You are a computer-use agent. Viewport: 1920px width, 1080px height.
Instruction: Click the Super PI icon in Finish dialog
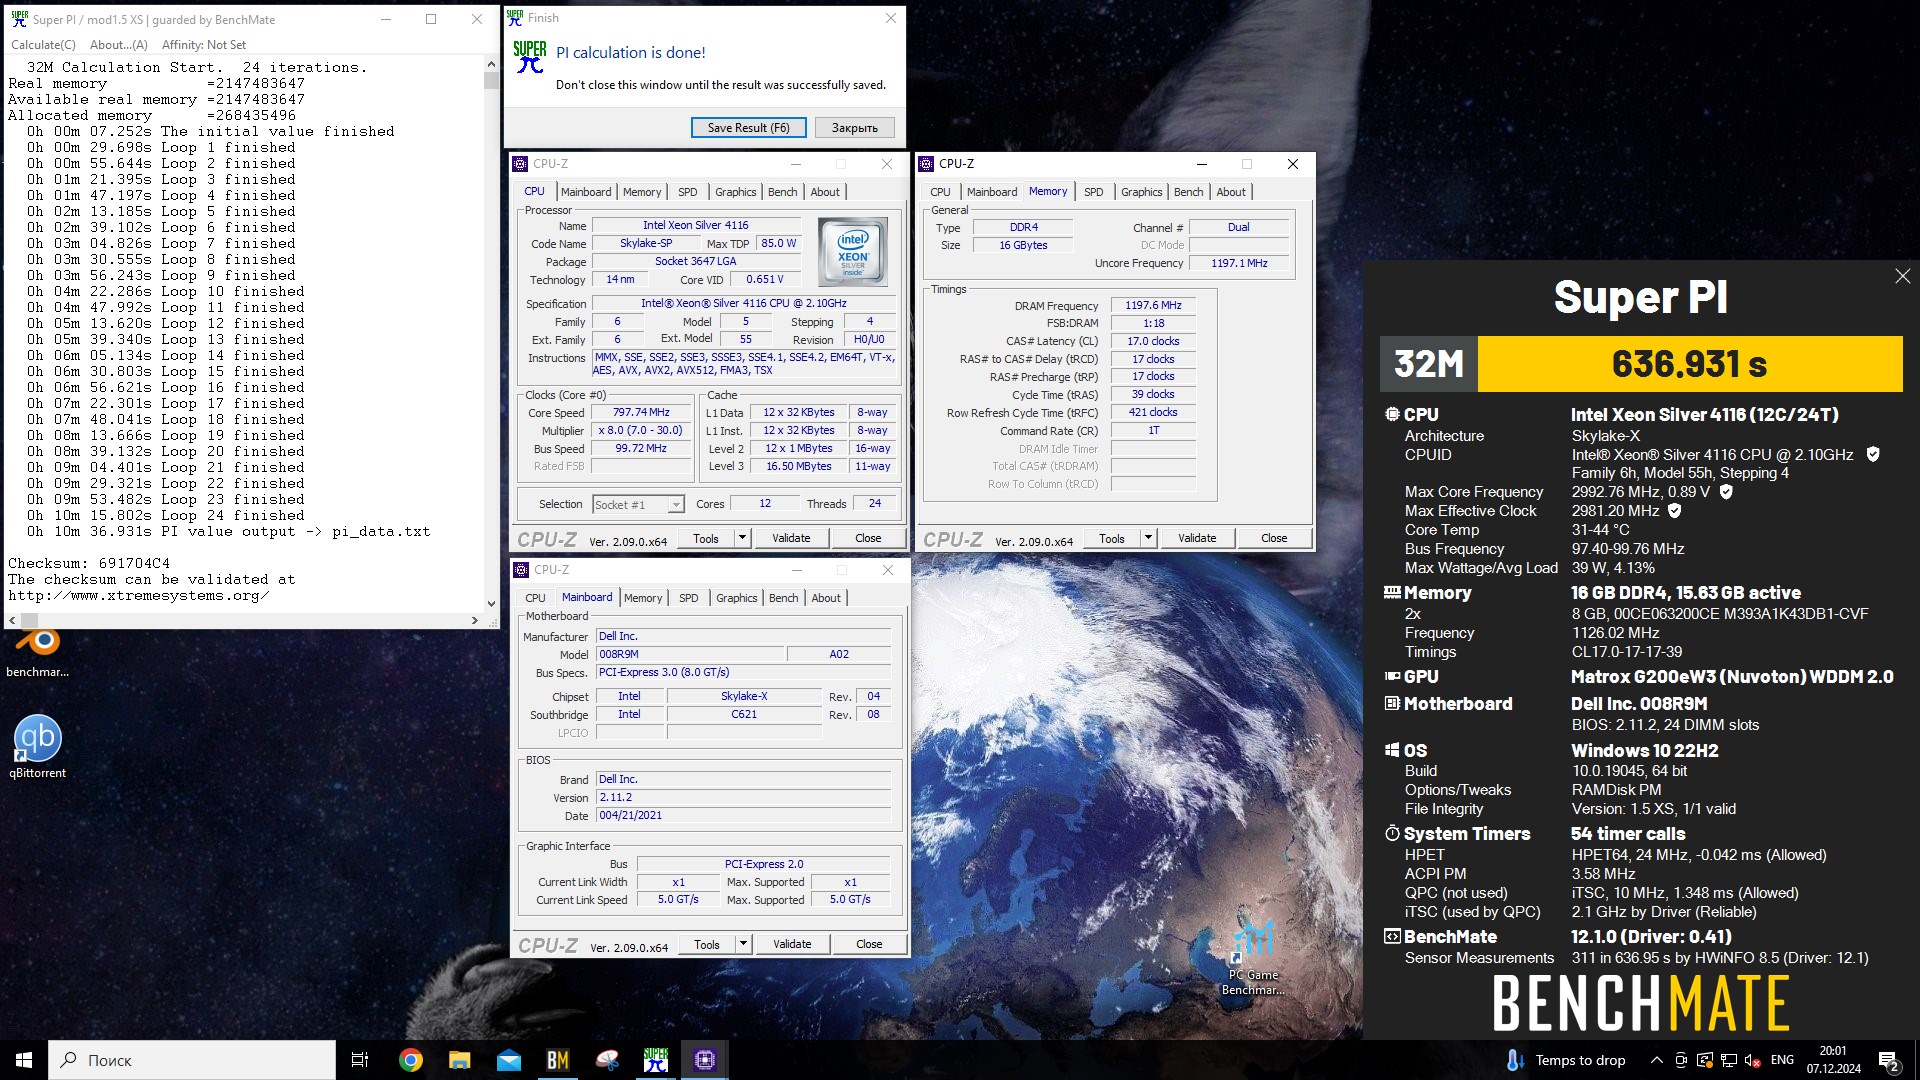529,56
